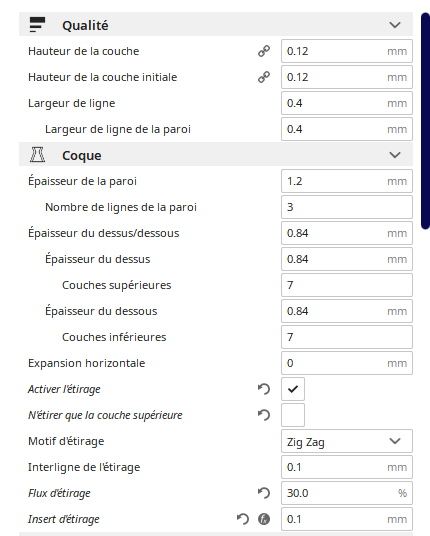Image resolution: width=430 pixels, height=536 pixels.
Task: Click the Qualité category icon
Action: (x=37, y=25)
